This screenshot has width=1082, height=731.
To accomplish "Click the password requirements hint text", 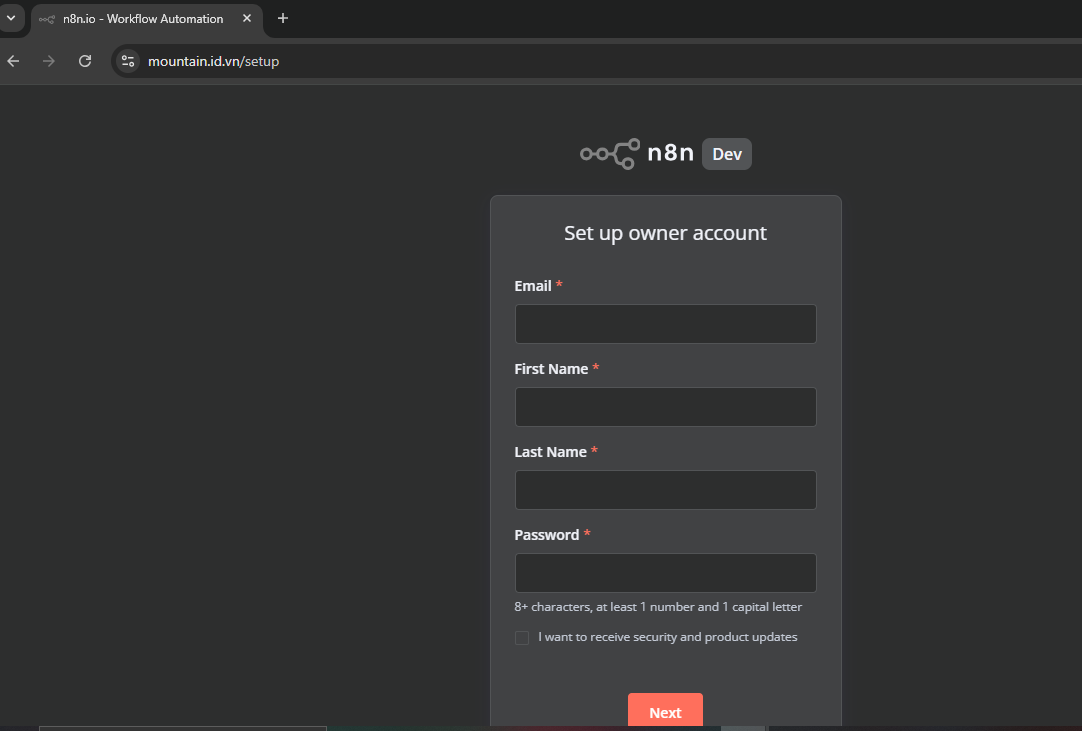I will point(658,607).
